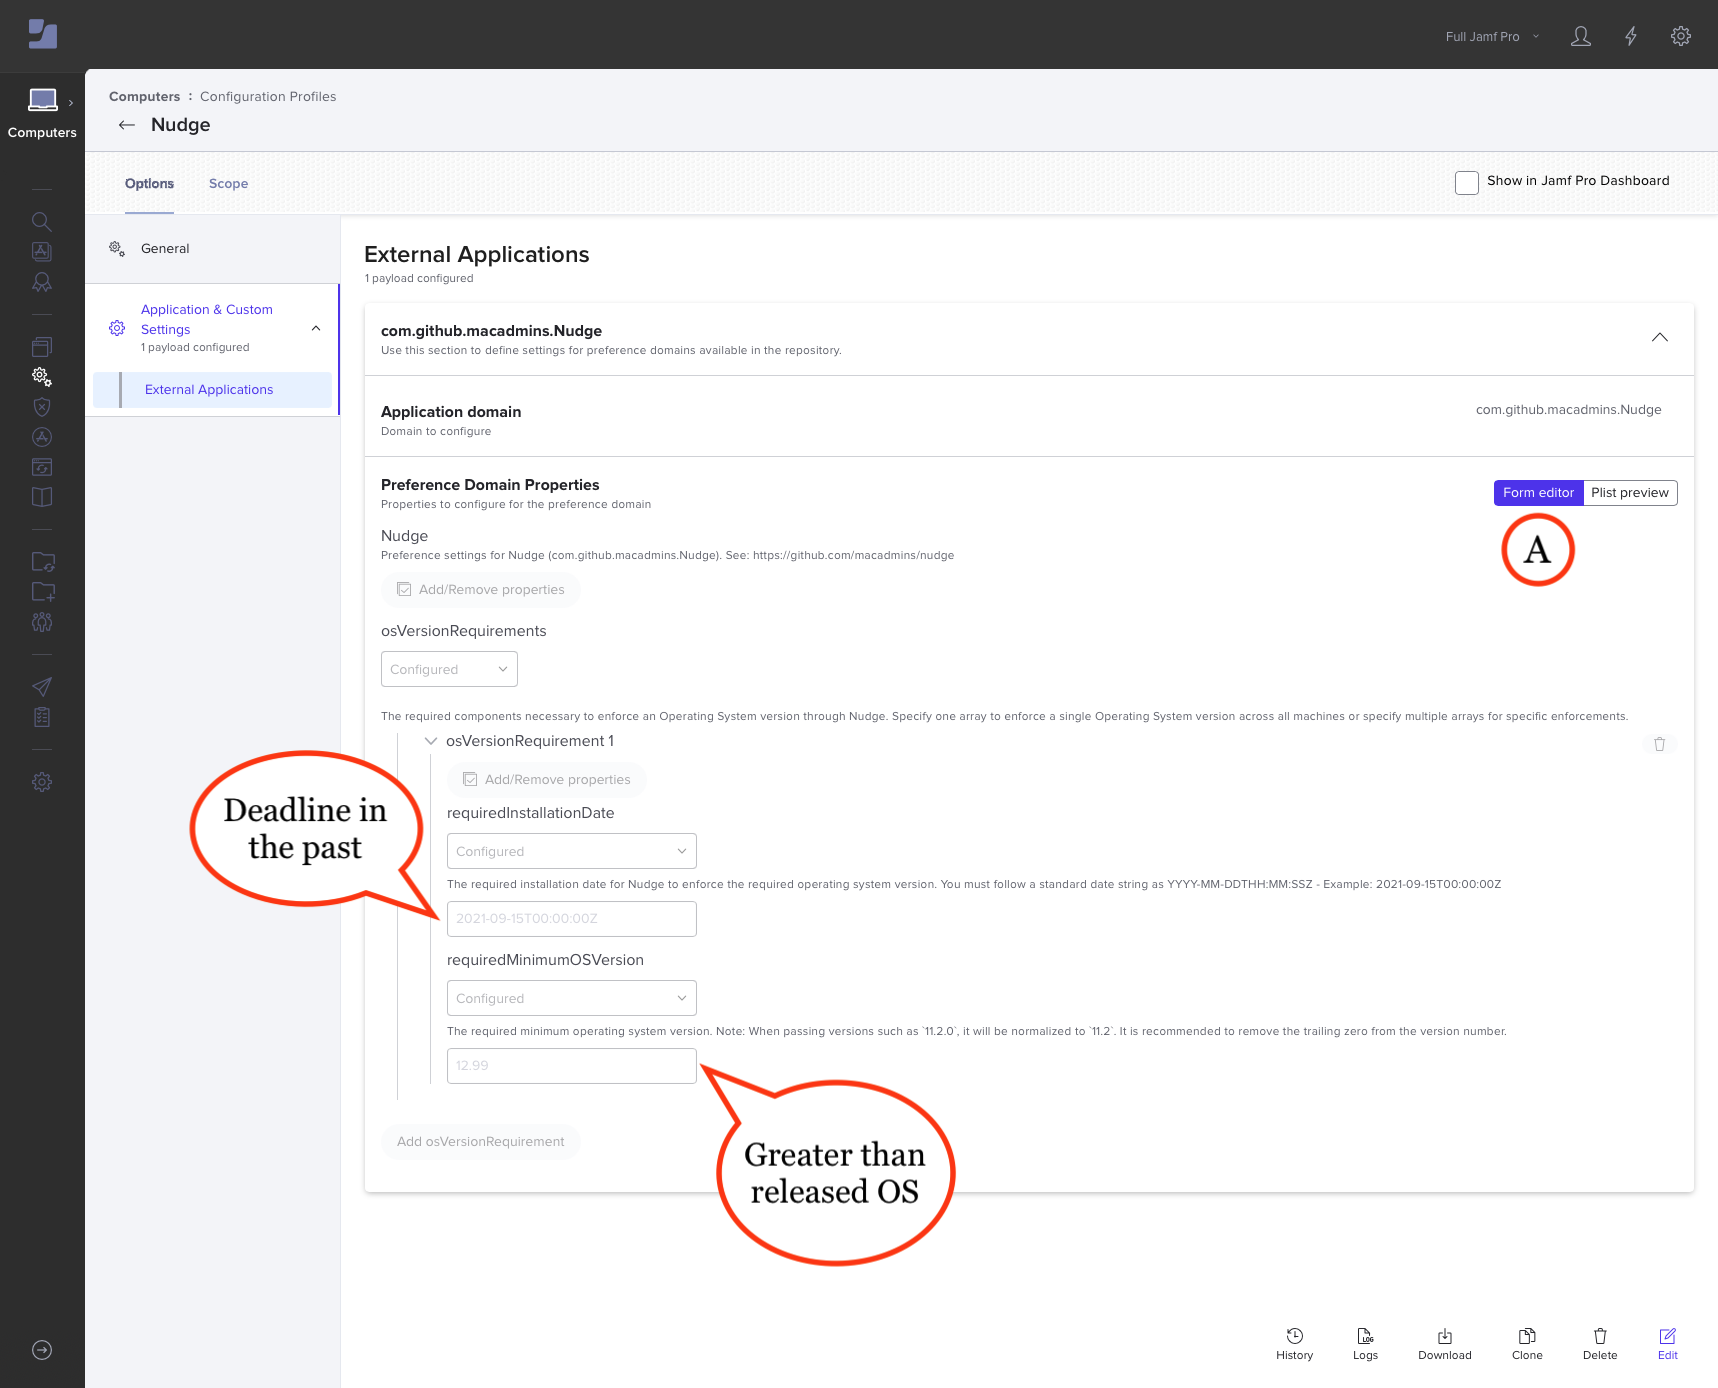Open the Restricted Software shield icon
1718x1388 pixels.
click(x=42, y=407)
